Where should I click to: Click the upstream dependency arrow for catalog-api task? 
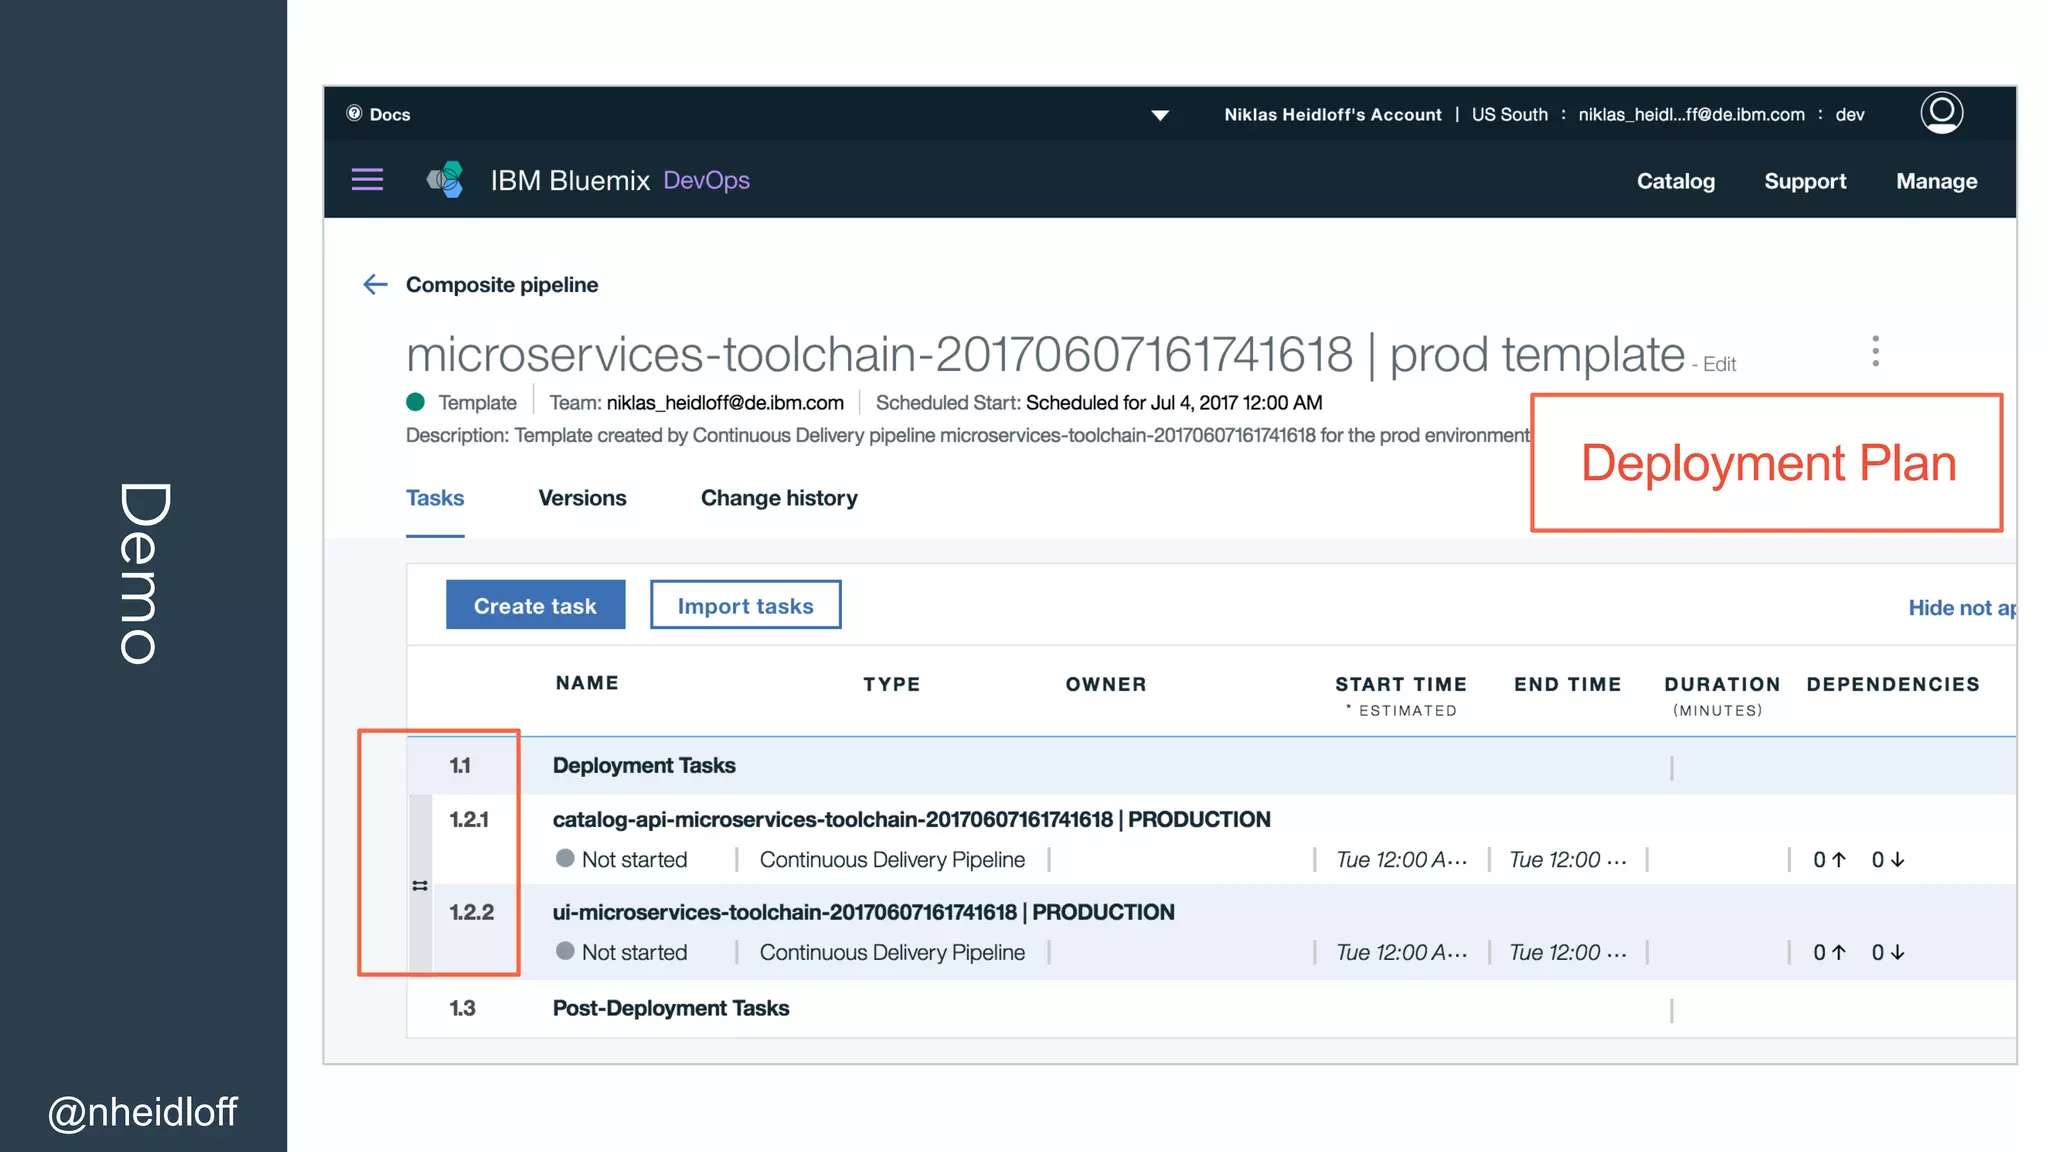click(1838, 860)
